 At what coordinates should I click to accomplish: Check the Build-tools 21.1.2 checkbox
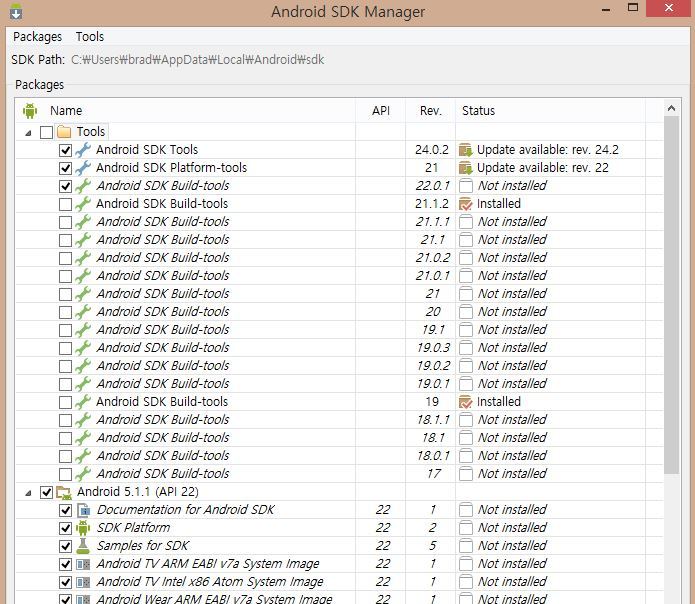(65, 204)
